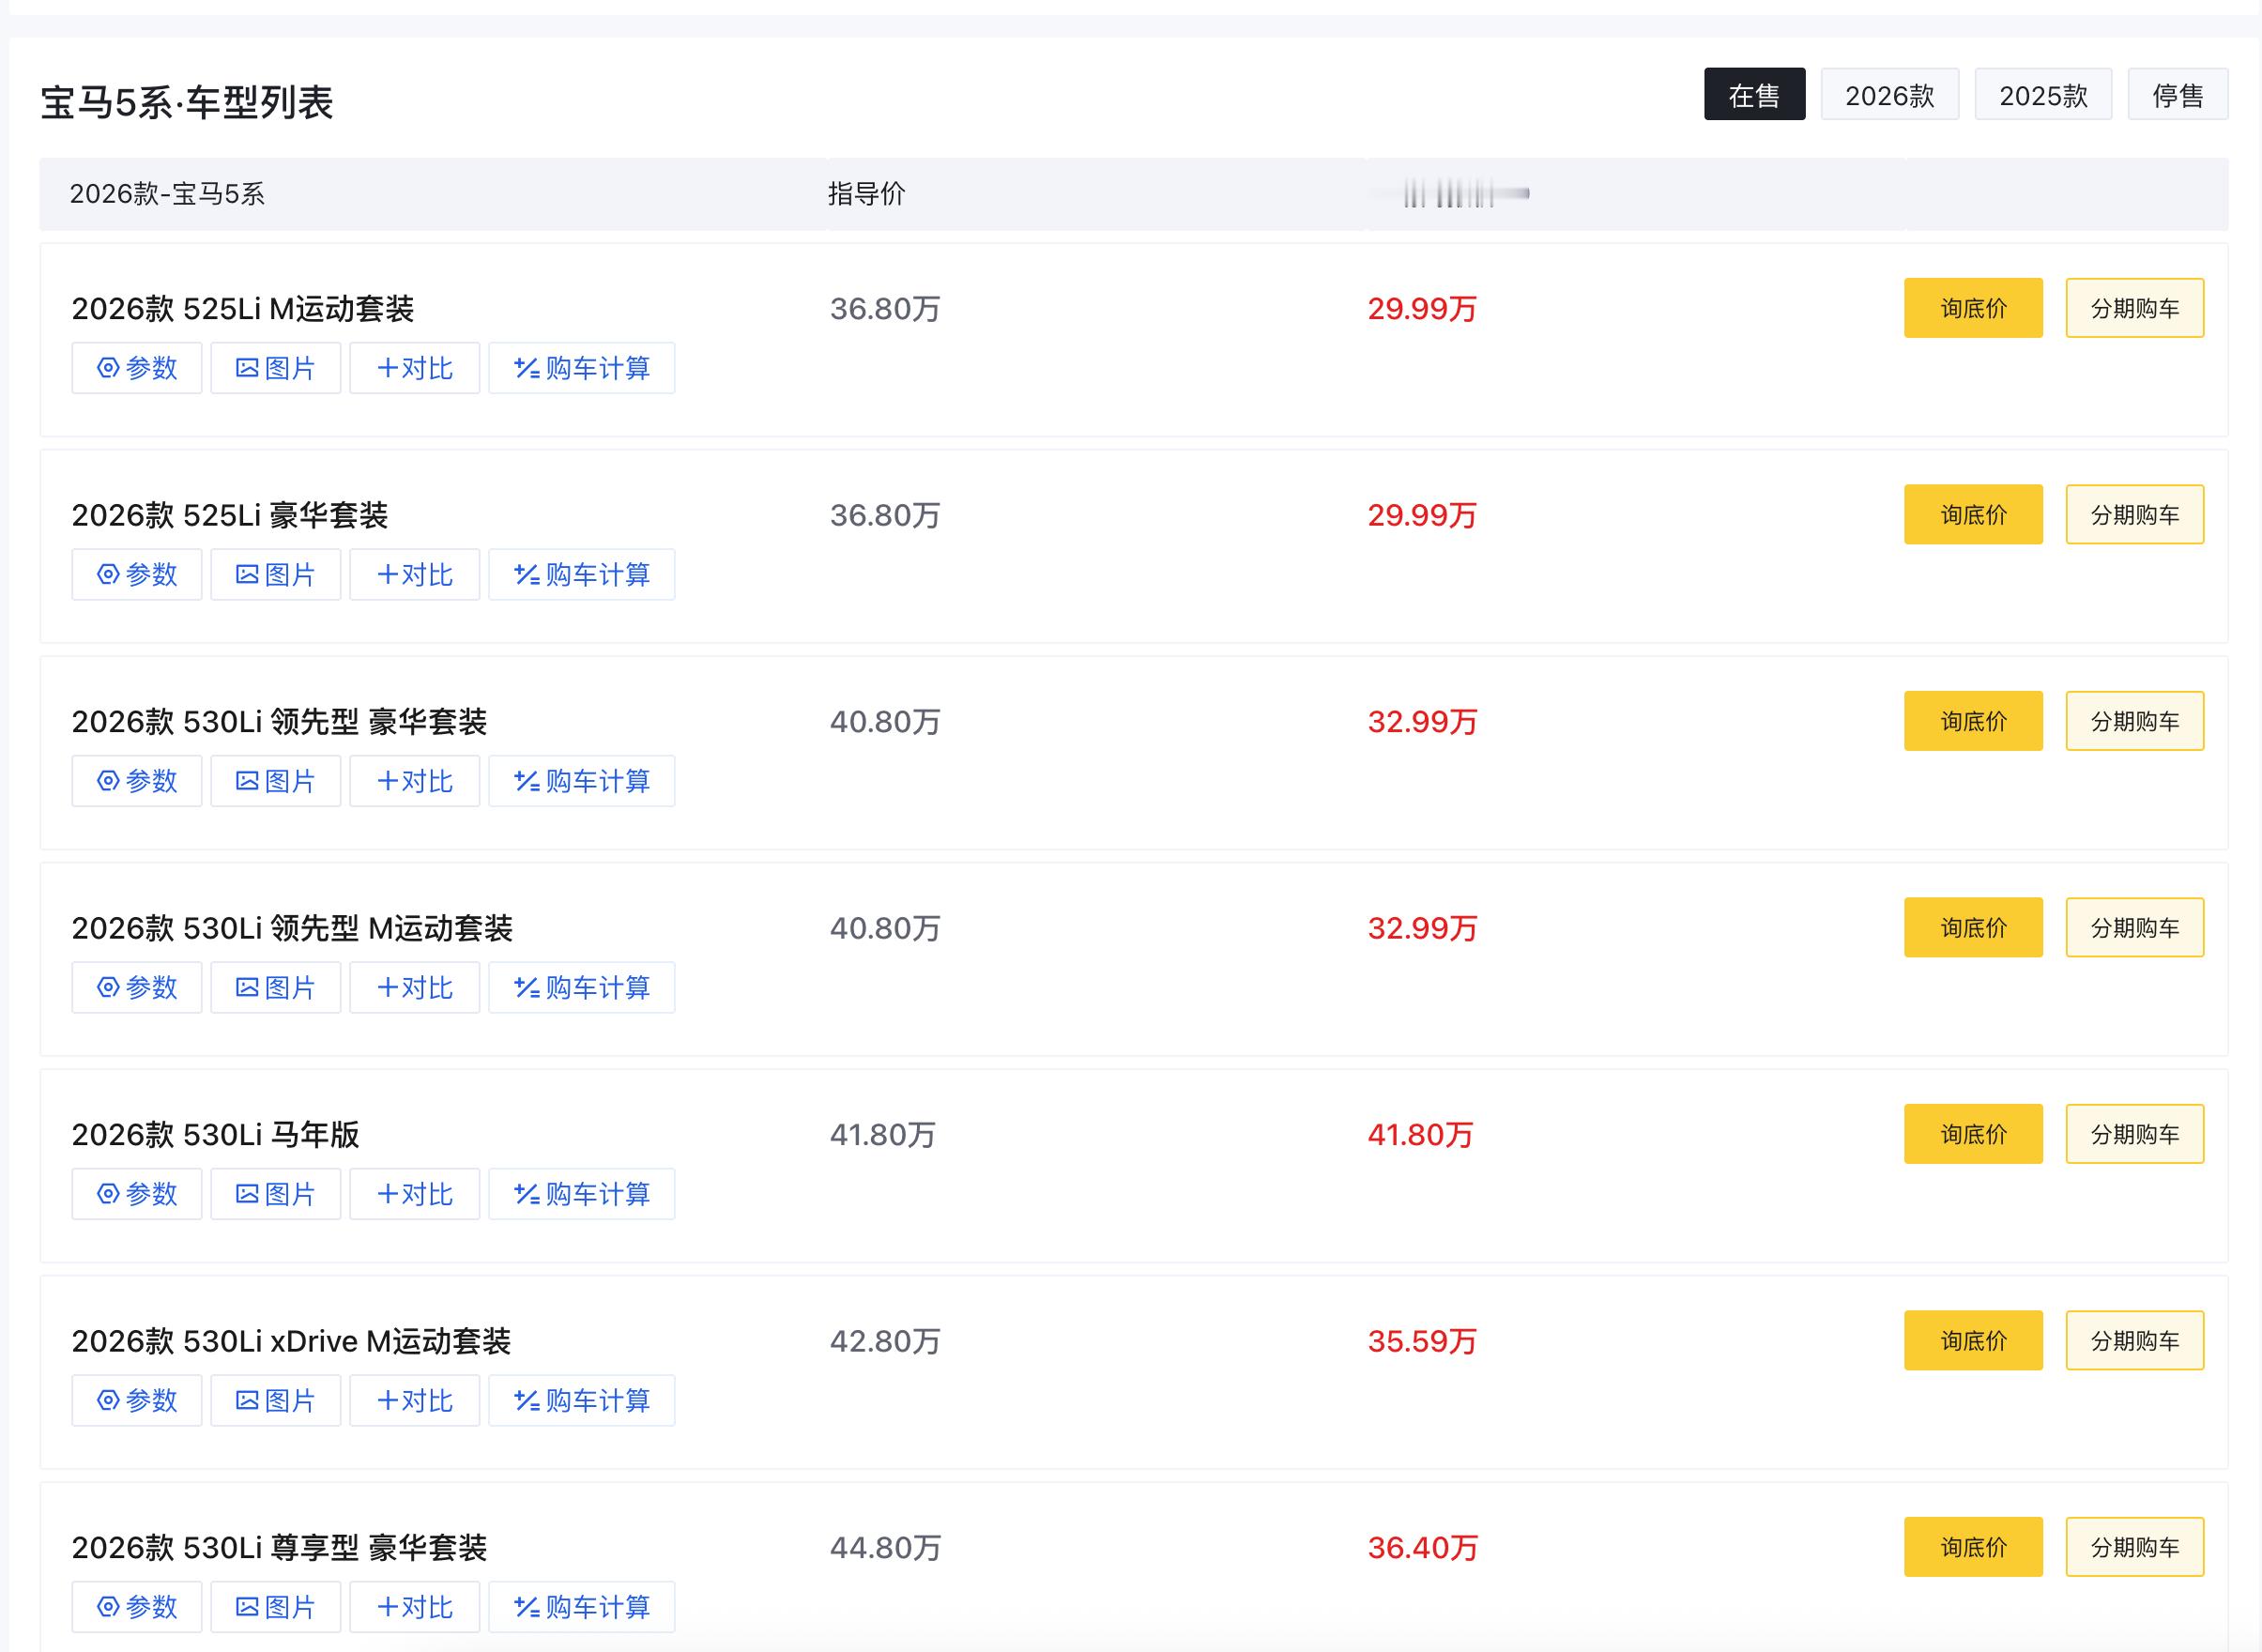This screenshot has height=1652, width=2262.
Task: Click the 44.80万 guide price
Action: tap(885, 1548)
